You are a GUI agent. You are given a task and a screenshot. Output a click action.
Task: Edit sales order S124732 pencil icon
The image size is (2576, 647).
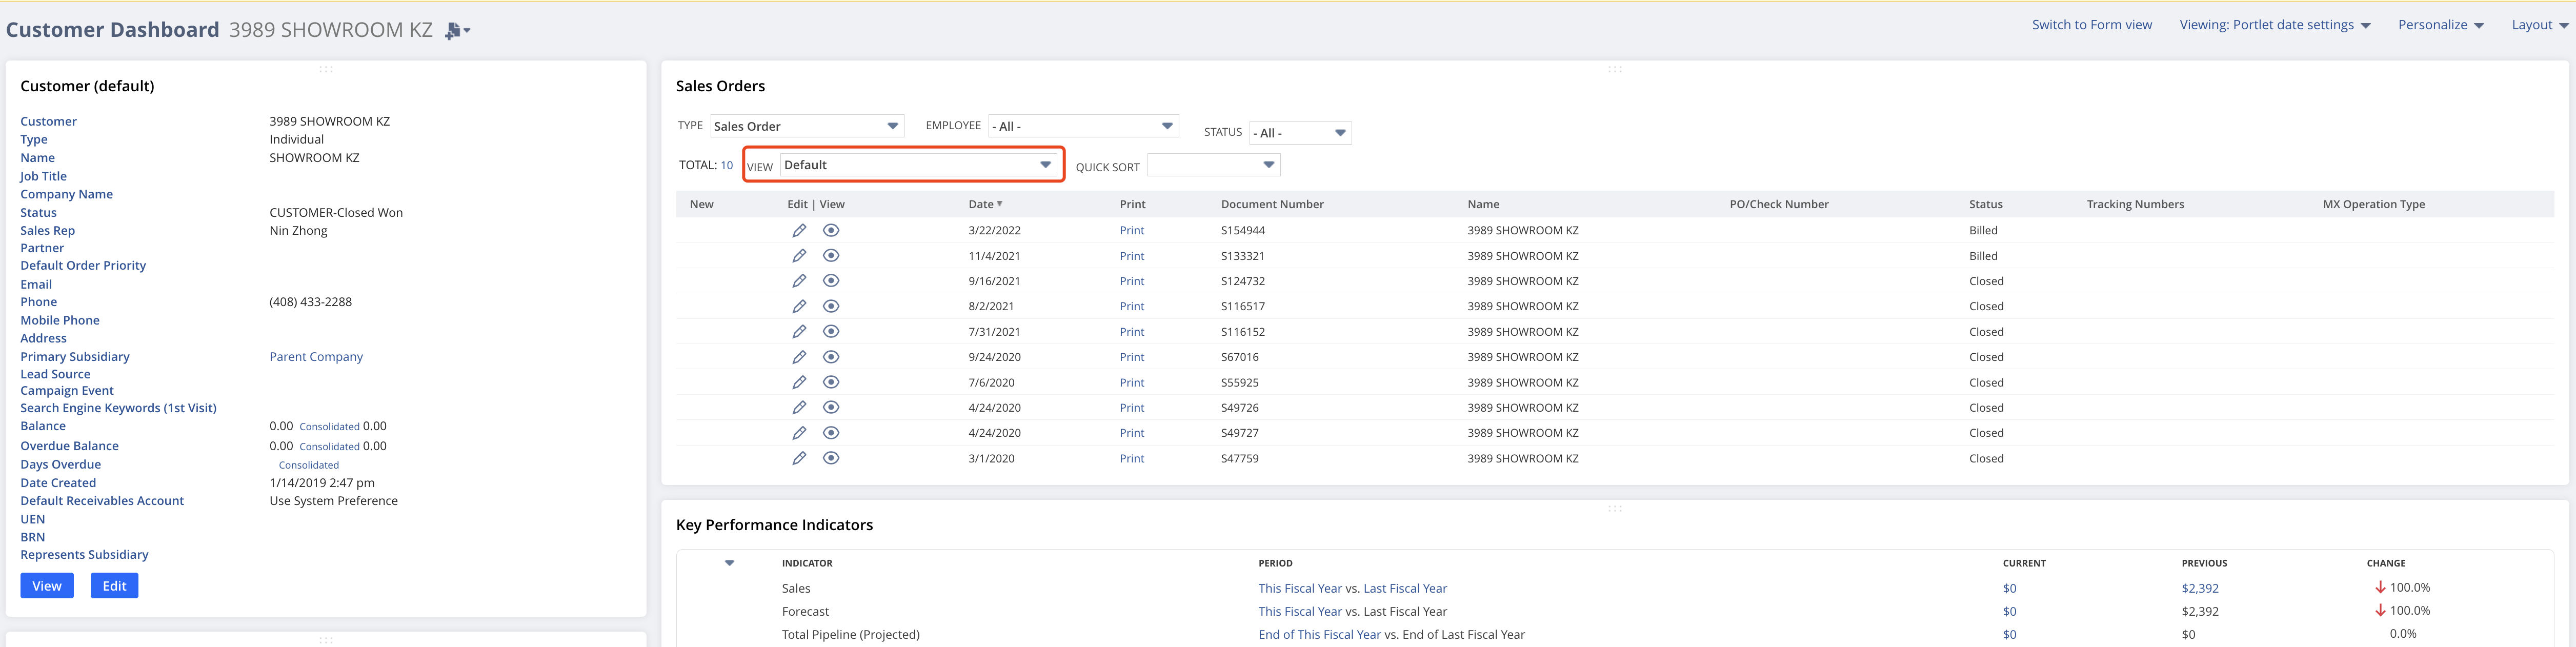coord(799,281)
